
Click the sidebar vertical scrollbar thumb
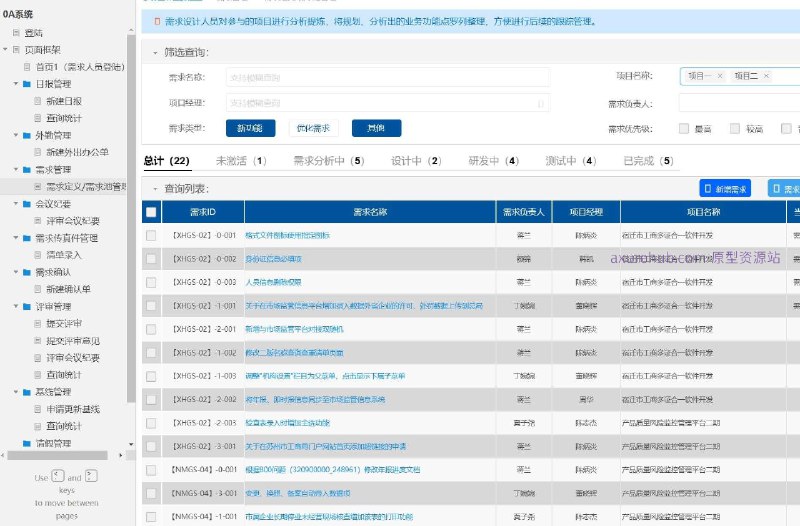click(x=131, y=219)
